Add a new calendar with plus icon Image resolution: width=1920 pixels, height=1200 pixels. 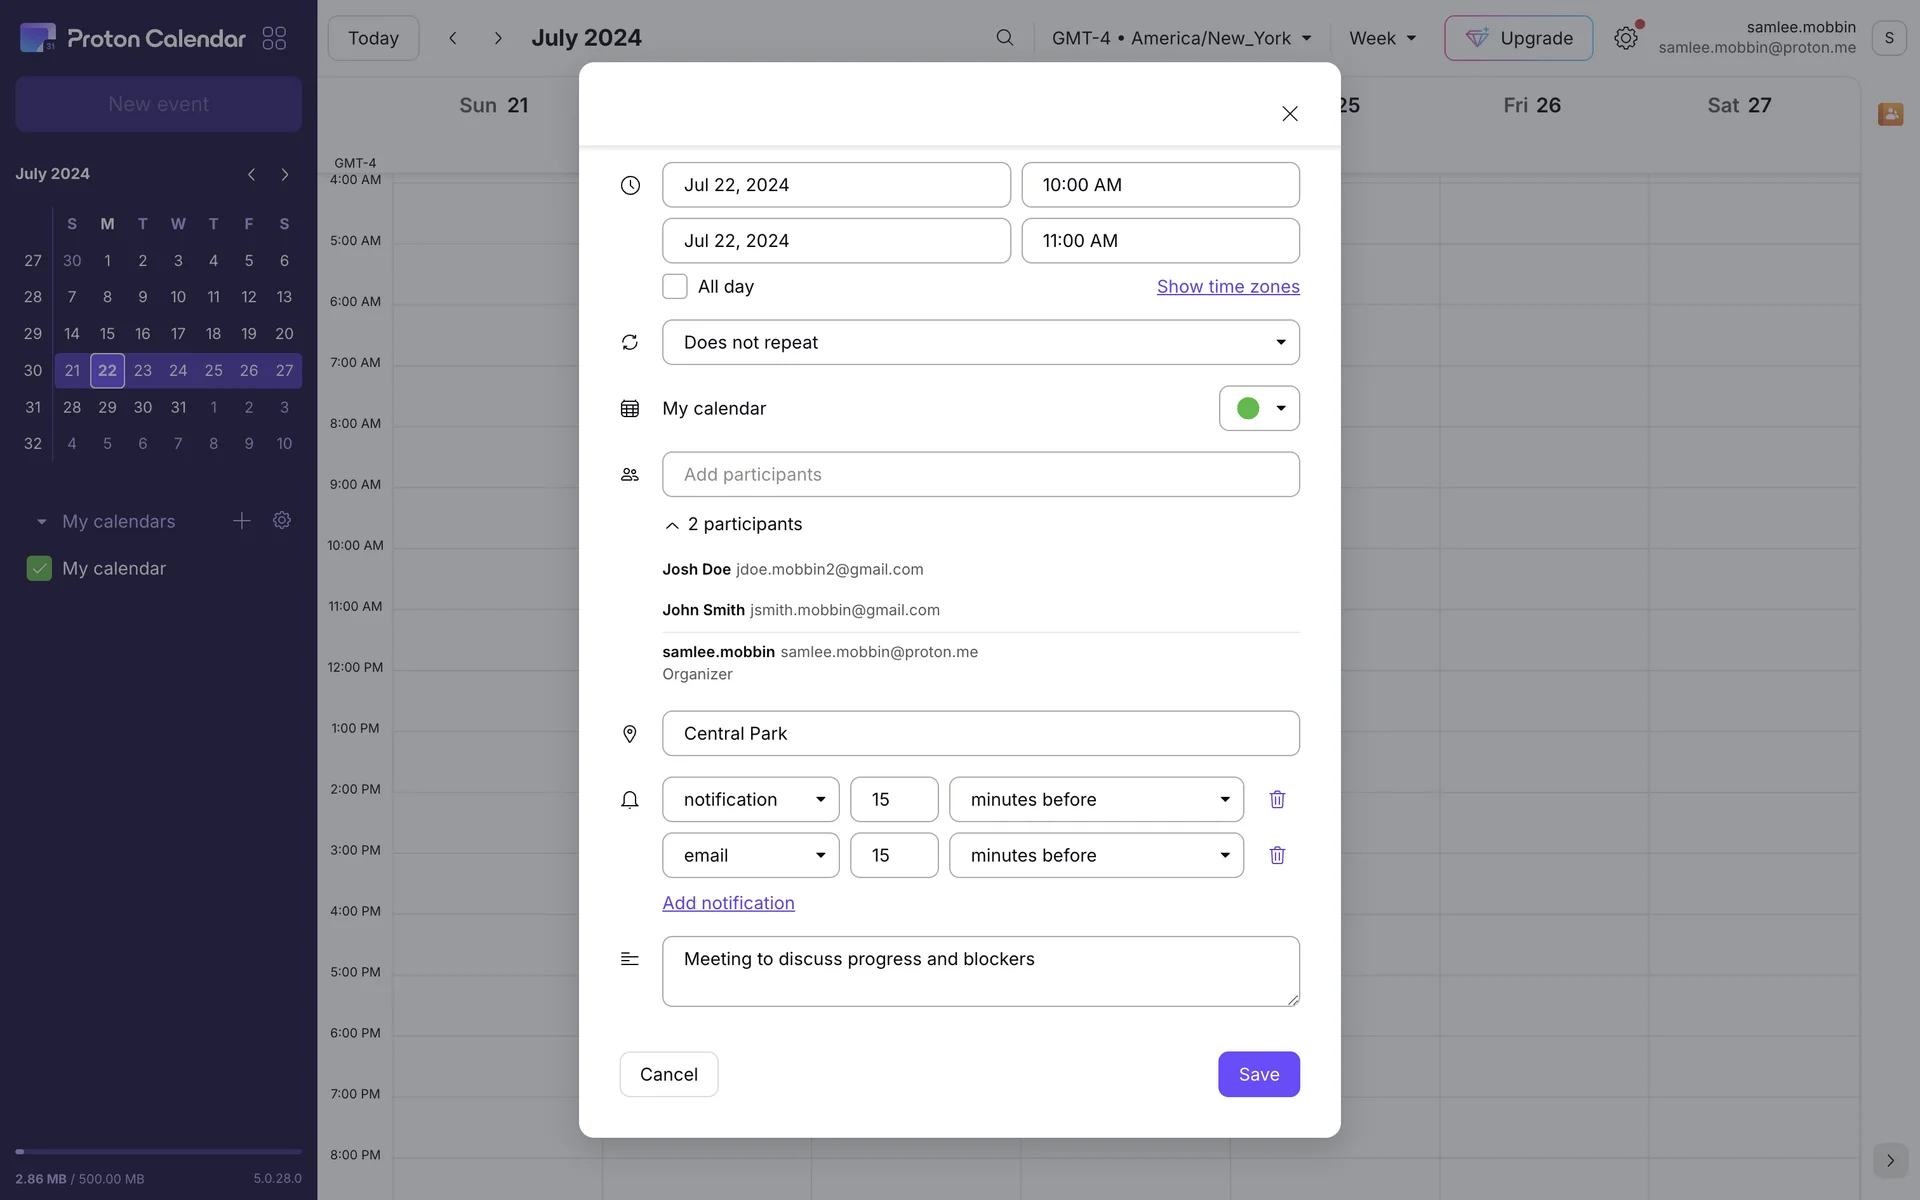click(241, 521)
